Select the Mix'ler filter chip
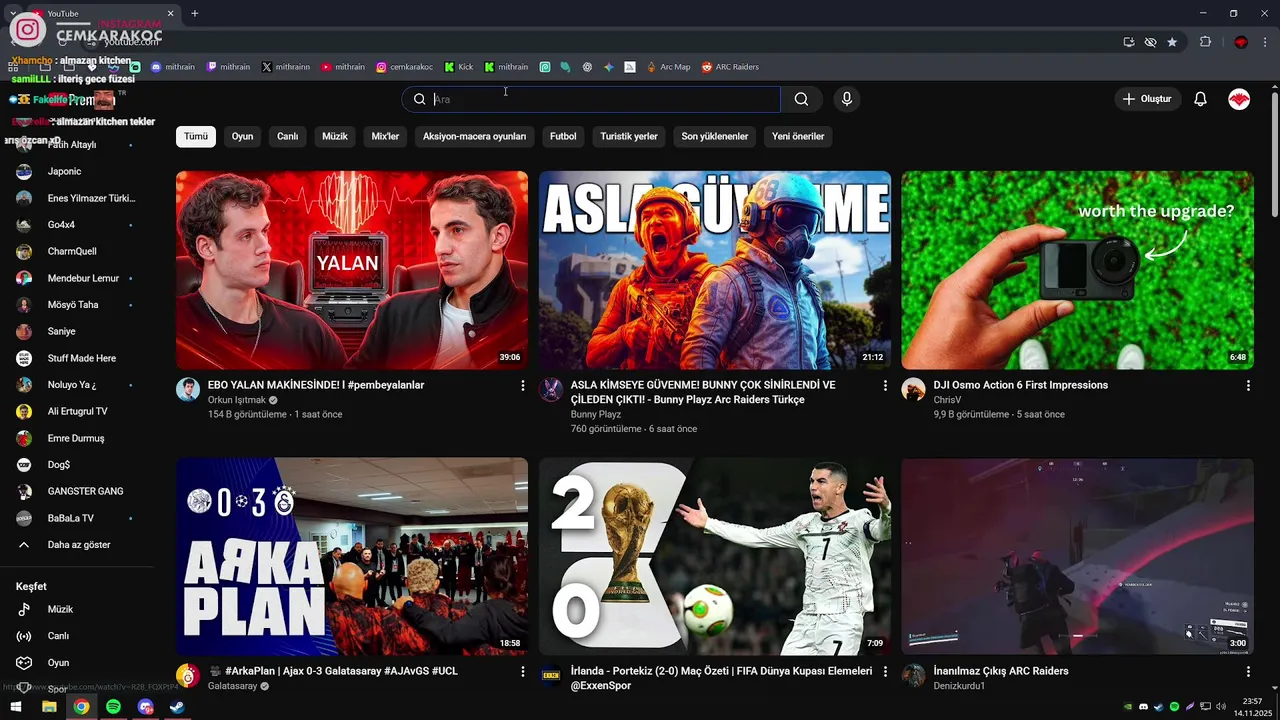1280x720 pixels. (385, 136)
